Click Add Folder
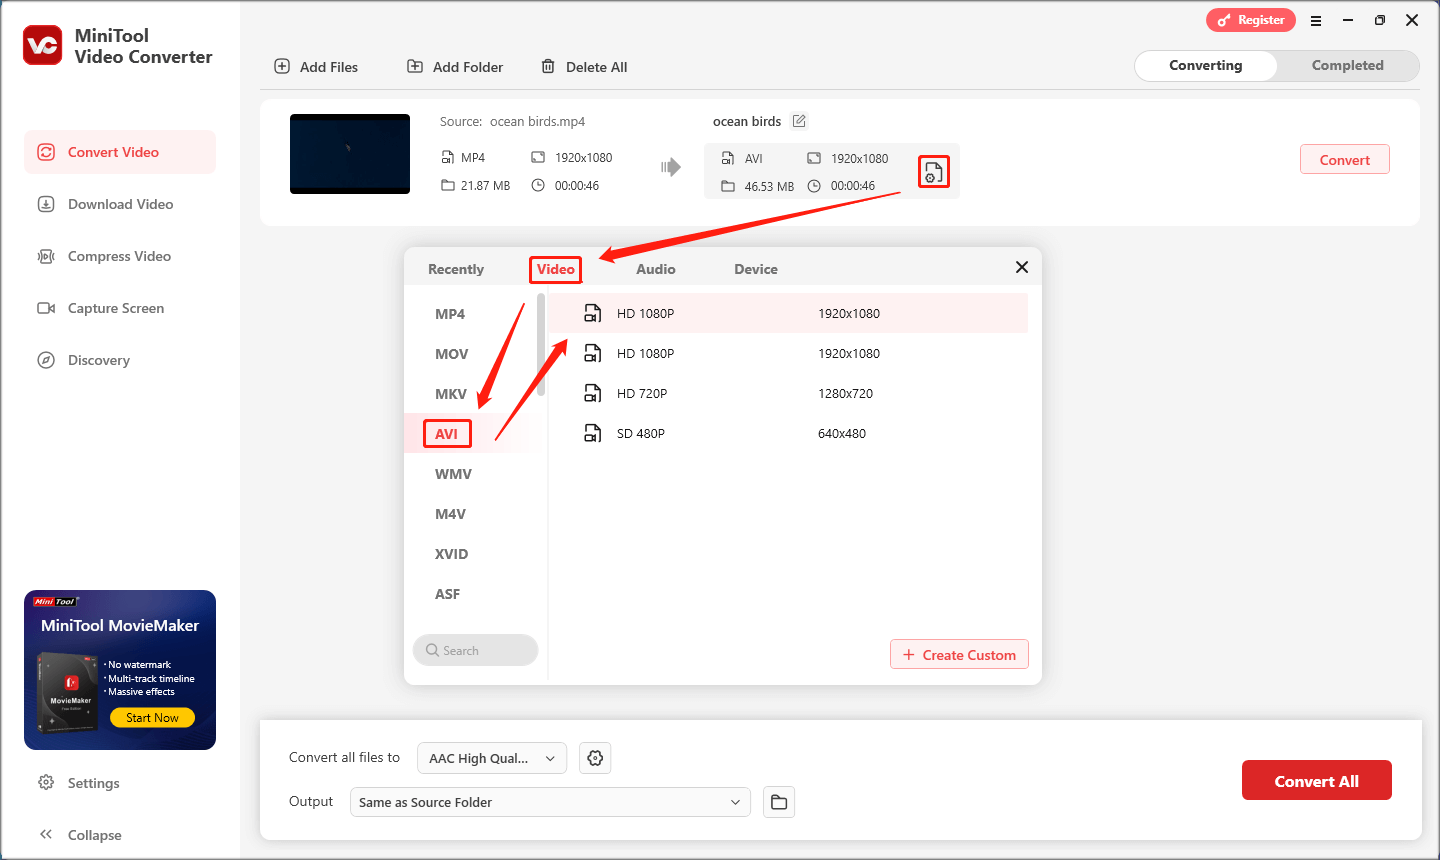1440x860 pixels. point(455,67)
